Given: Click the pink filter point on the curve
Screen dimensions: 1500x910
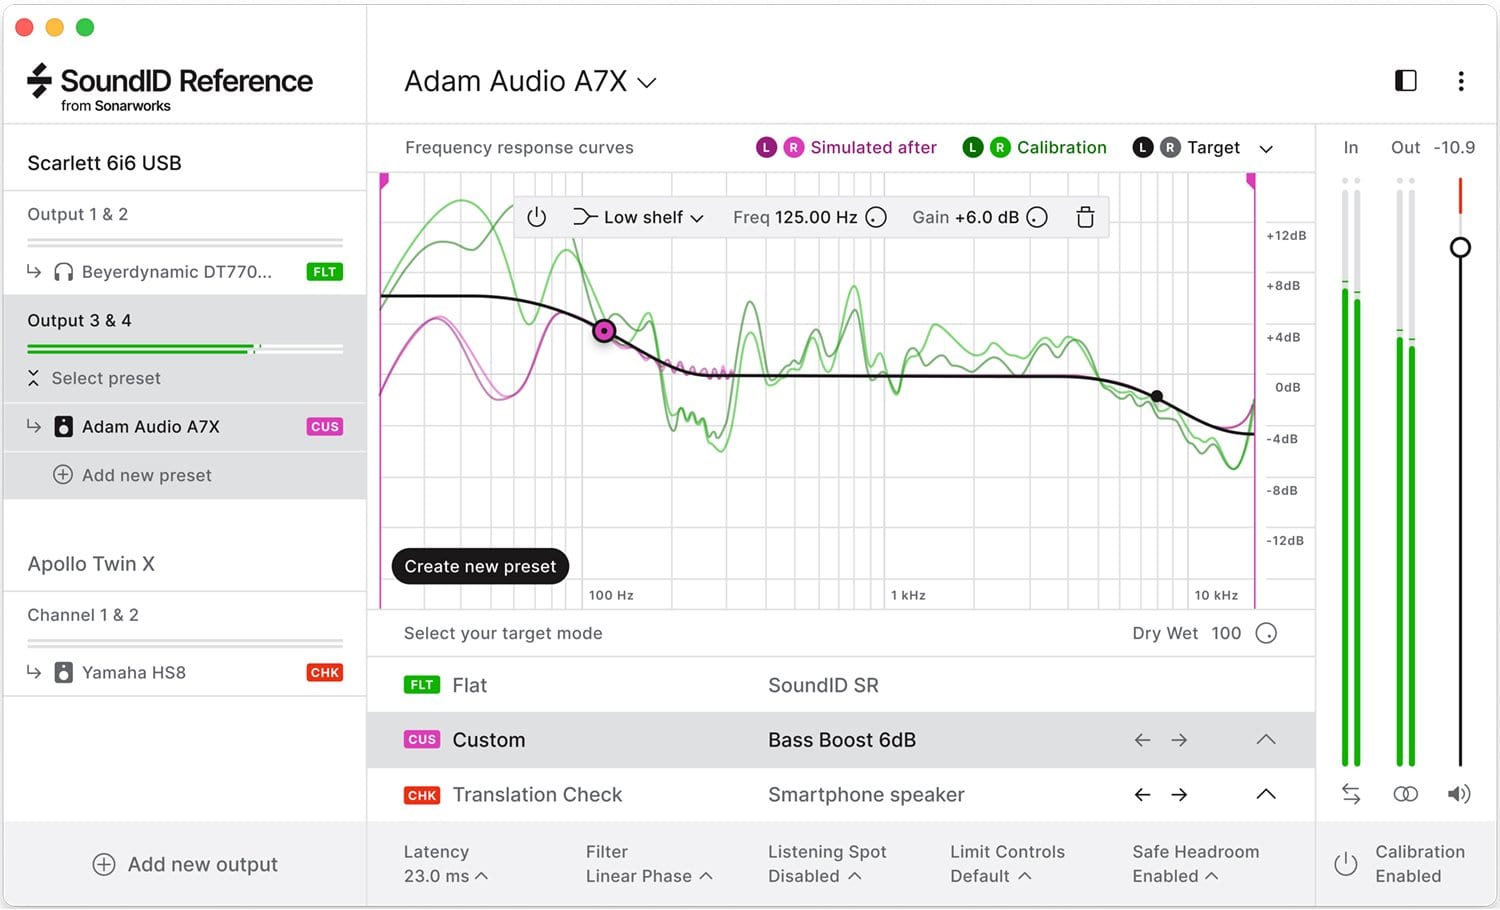Looking at the screenshot, I should [x=604, y=331].
